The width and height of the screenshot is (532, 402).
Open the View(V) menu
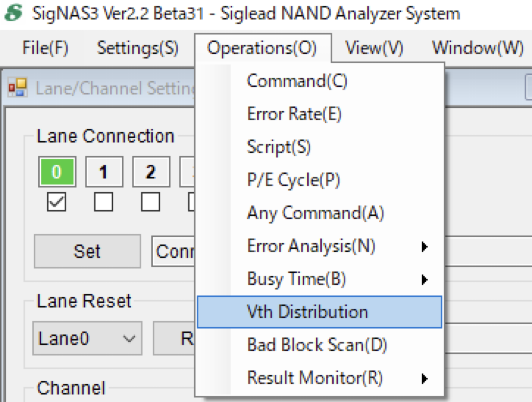374,47
